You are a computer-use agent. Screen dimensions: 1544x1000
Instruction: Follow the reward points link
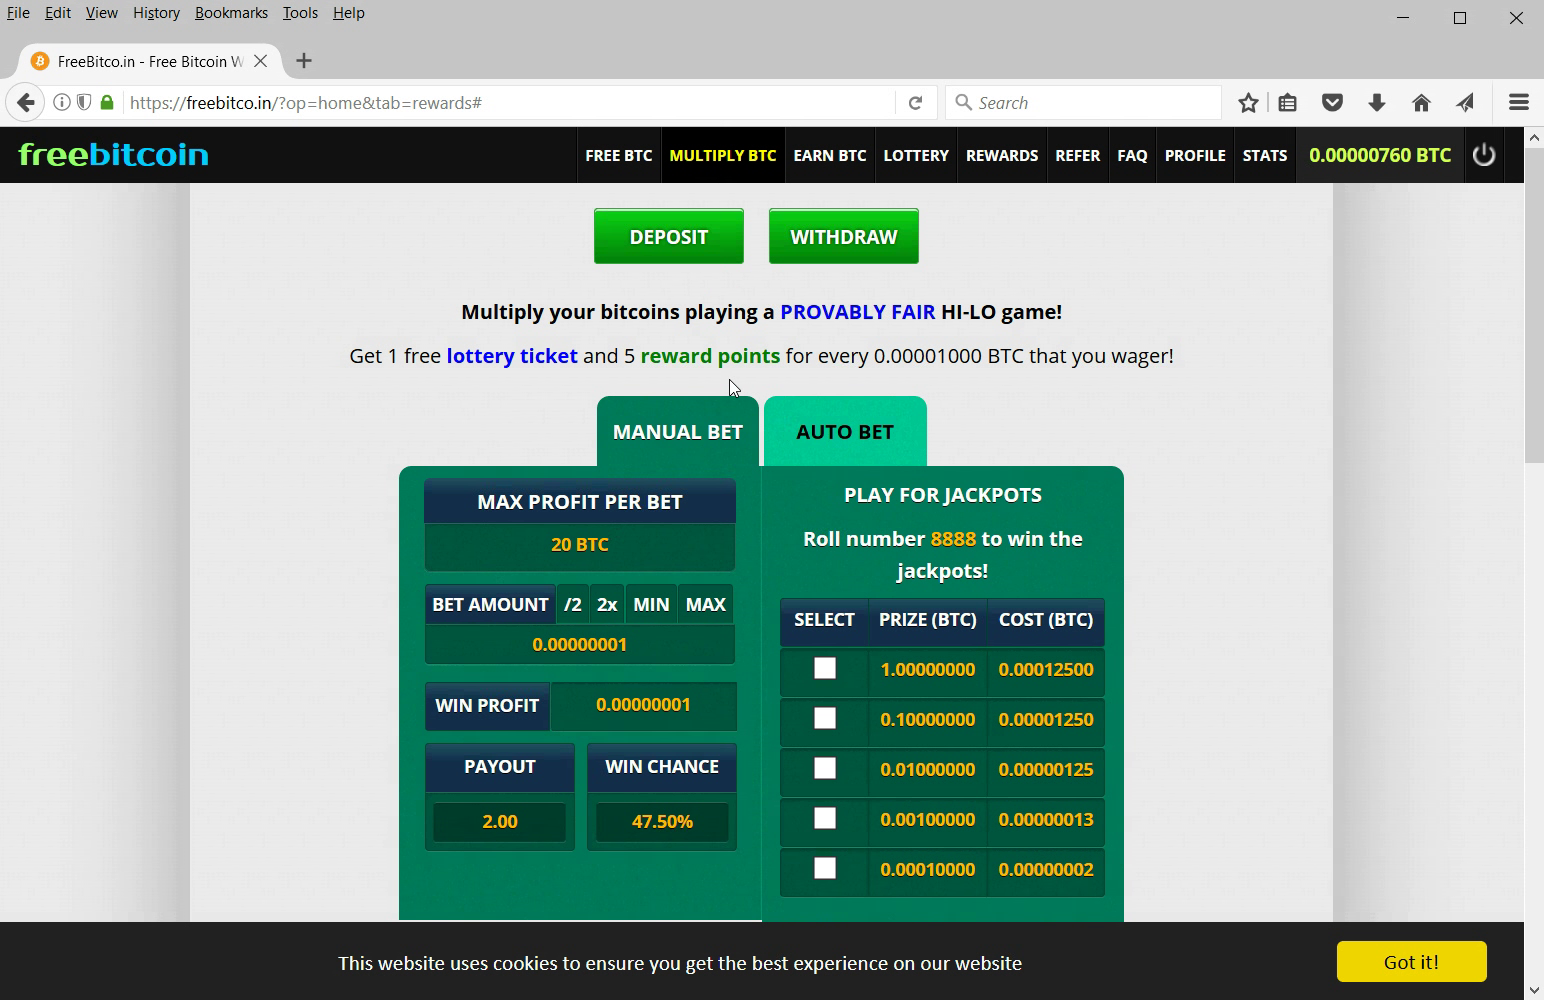pos(710,356)
